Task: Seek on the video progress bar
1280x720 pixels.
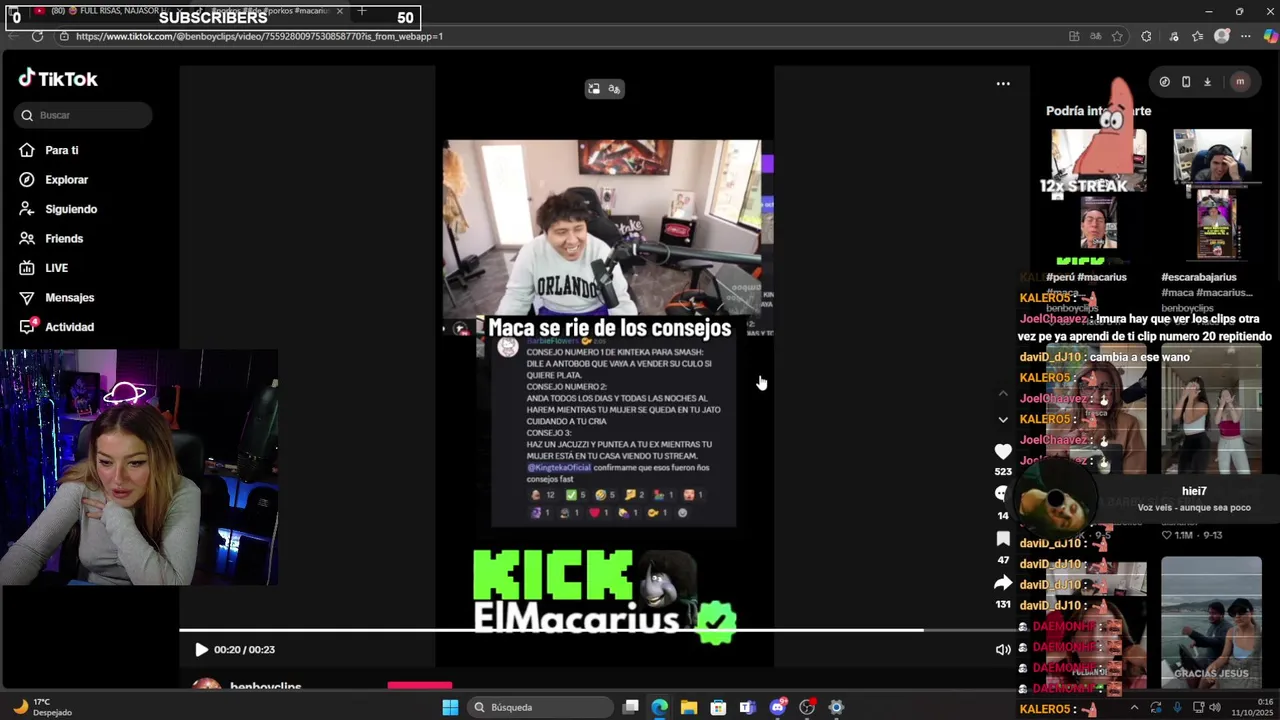Action: 597,630
